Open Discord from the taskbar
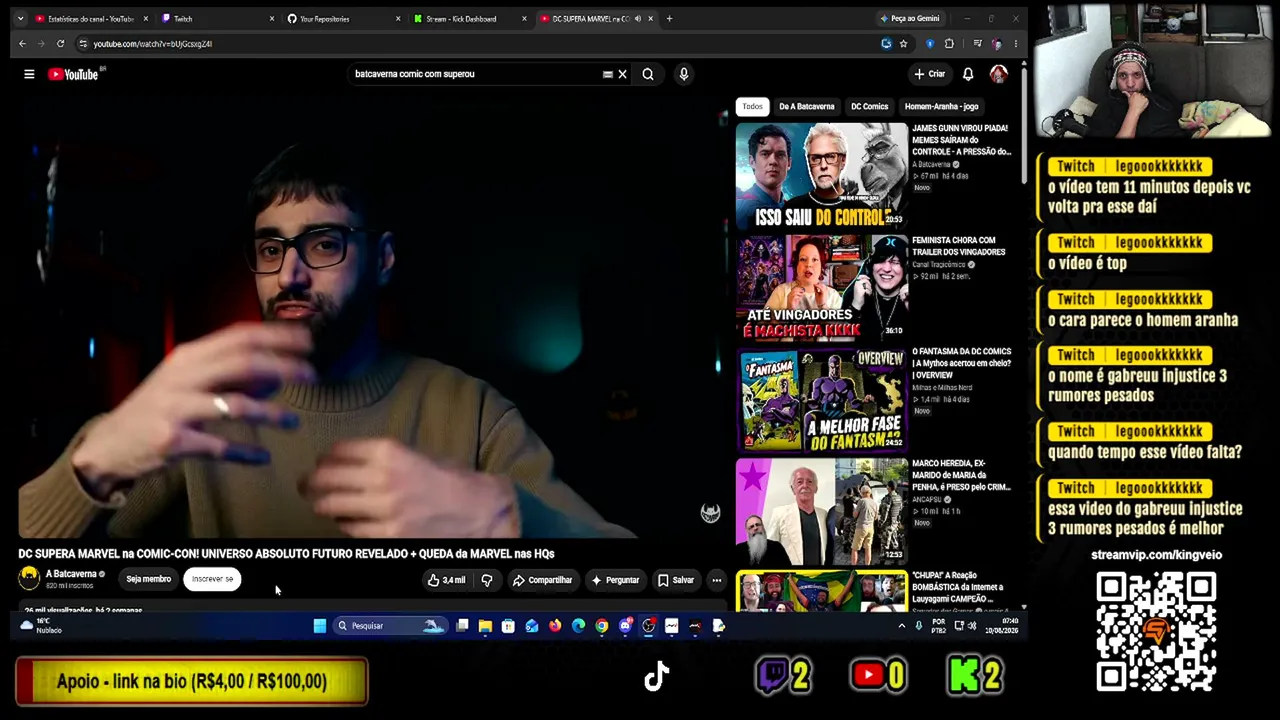Image resolution: width=1280 pixels, height=720 pixels. tap(625, 626)
